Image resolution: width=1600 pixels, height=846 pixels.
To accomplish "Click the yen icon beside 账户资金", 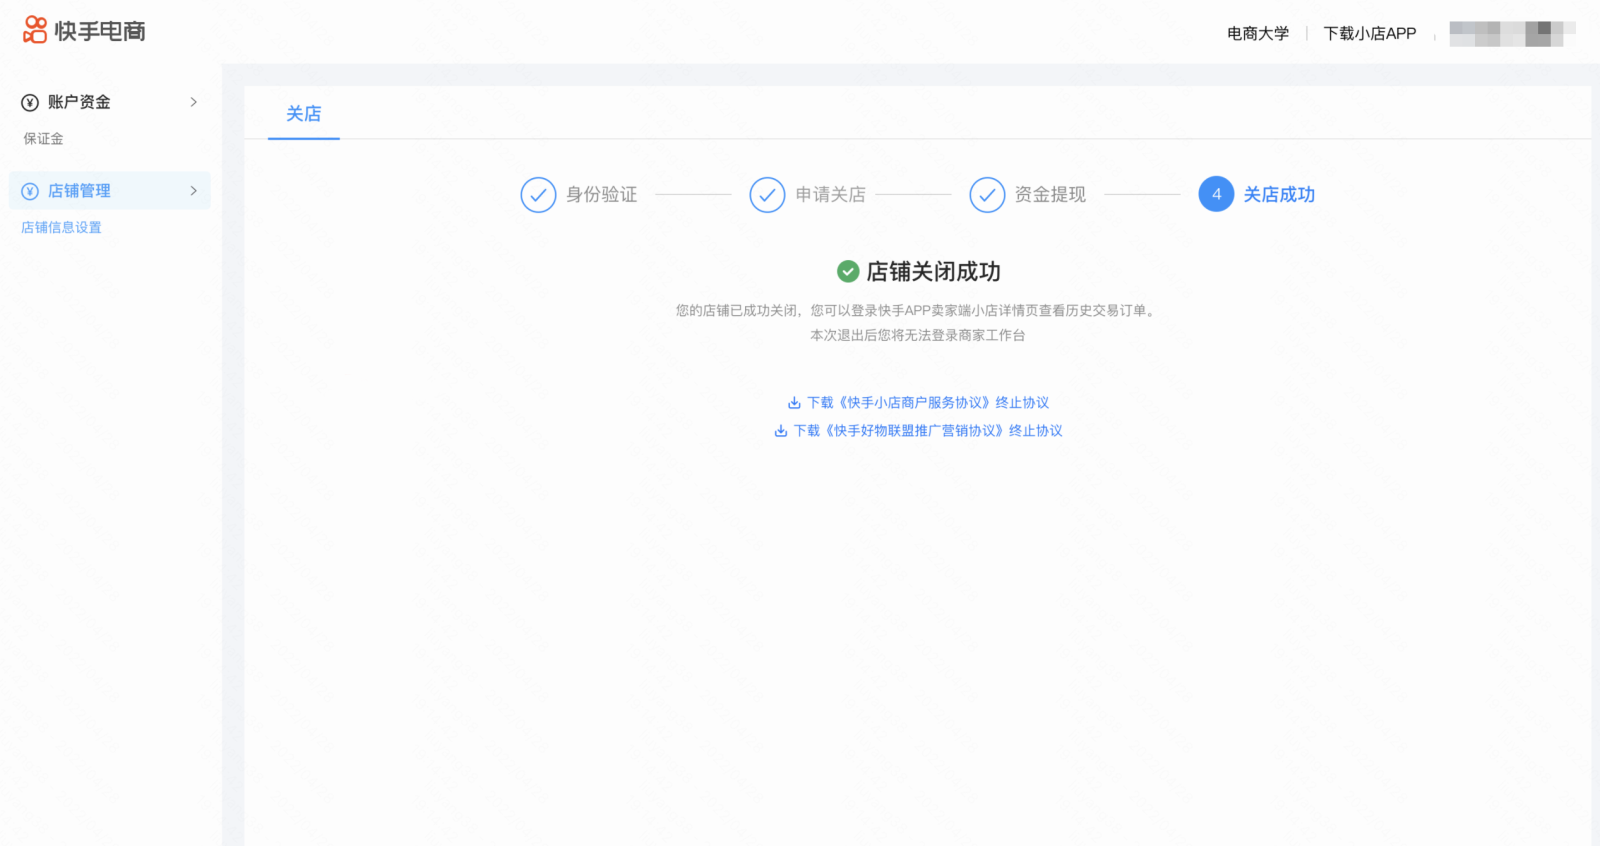I will (x=30, y=103).
